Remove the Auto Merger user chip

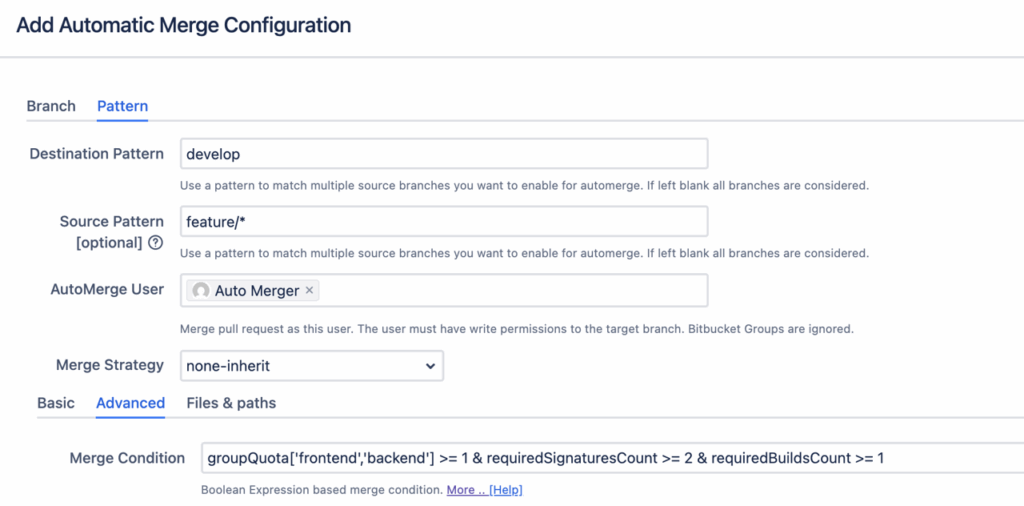310,291
